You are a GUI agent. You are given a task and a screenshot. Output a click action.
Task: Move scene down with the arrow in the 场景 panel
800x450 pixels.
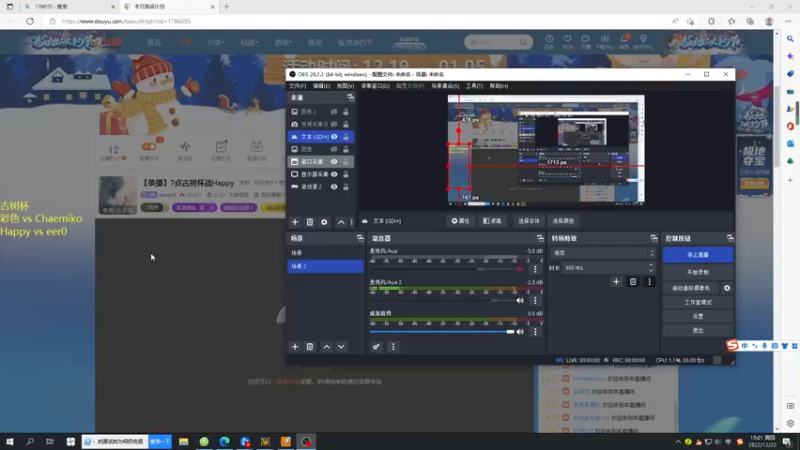coord(341,347)
